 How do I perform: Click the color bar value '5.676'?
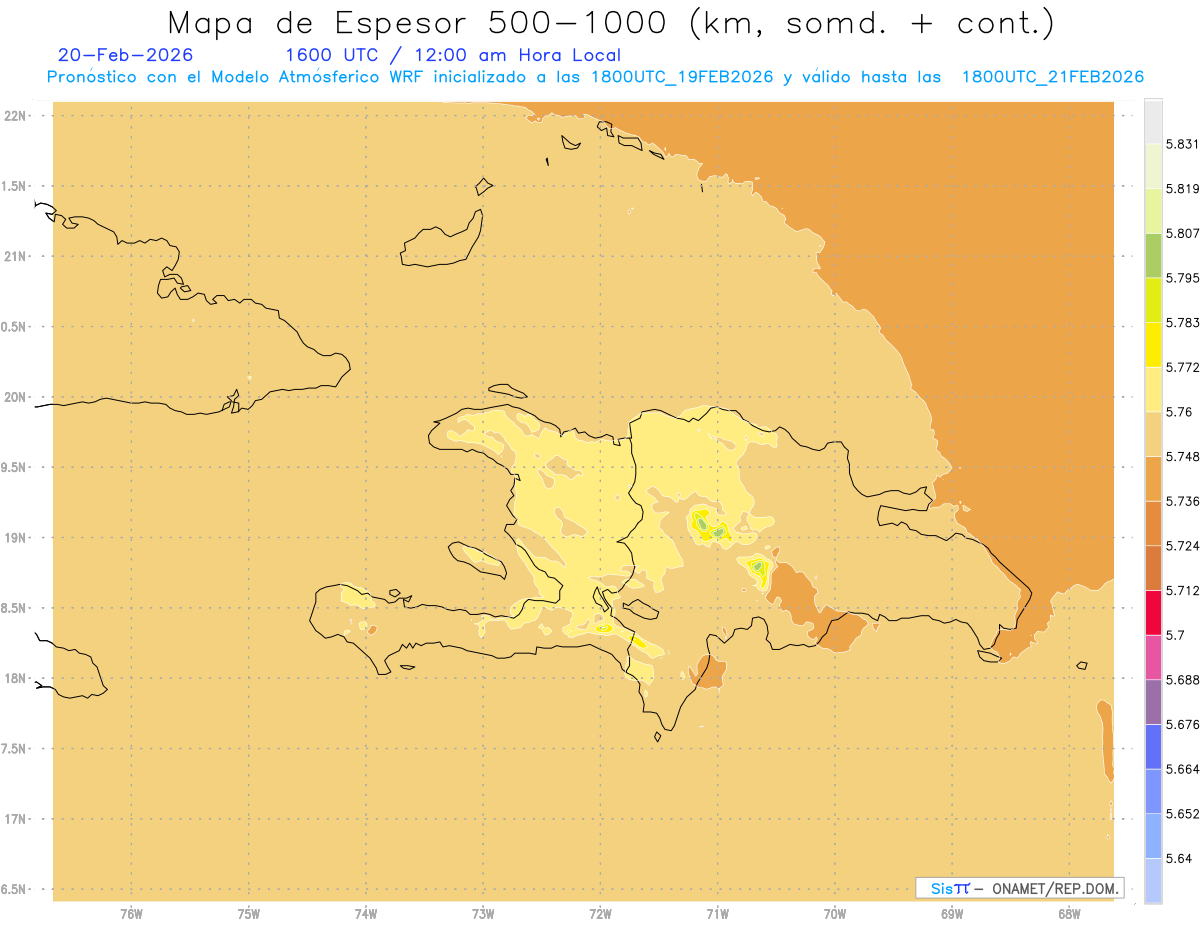click(x=1184, y=725)
